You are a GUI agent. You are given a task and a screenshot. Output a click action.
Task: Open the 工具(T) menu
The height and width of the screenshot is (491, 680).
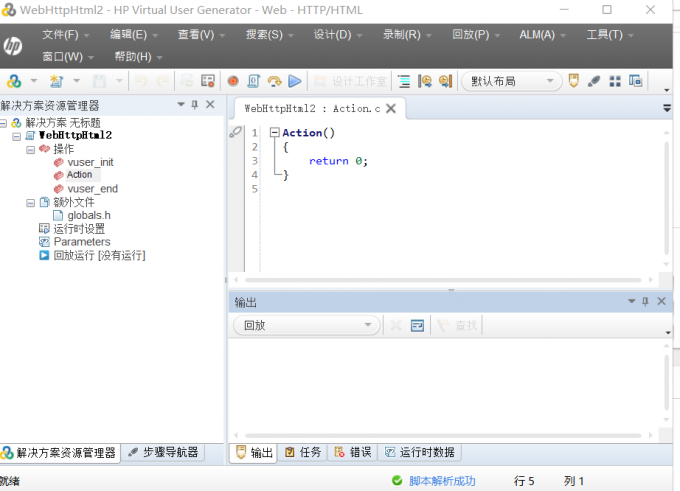tap(609, 34)
